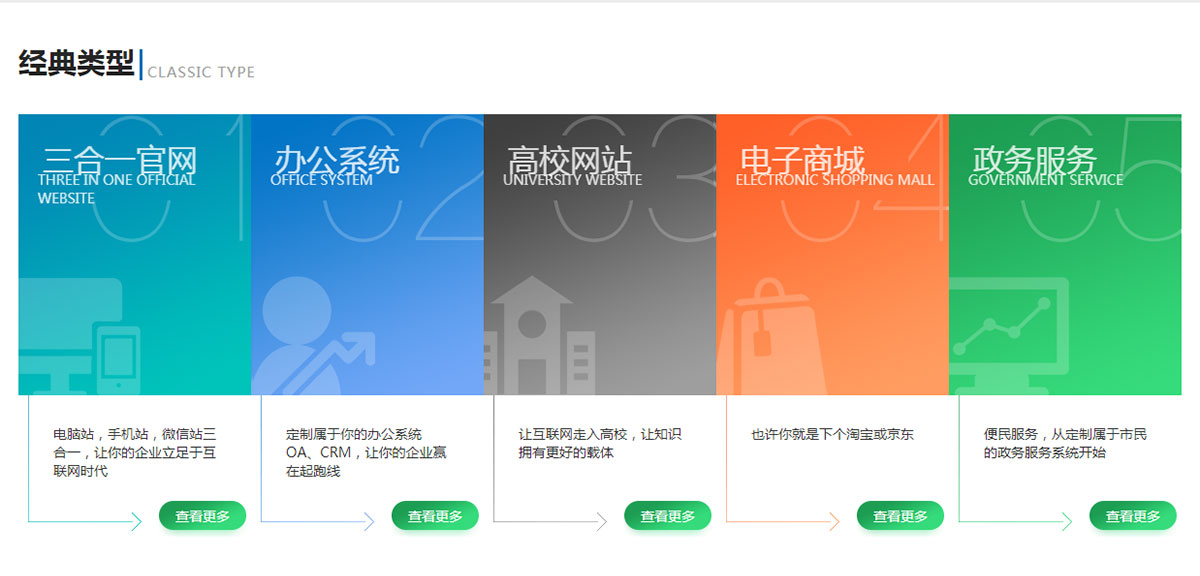Click the GOVERNMENT SERVICE subtitle
The height and width of the screenshot is (576, 1200).
tap(1046, 180)
